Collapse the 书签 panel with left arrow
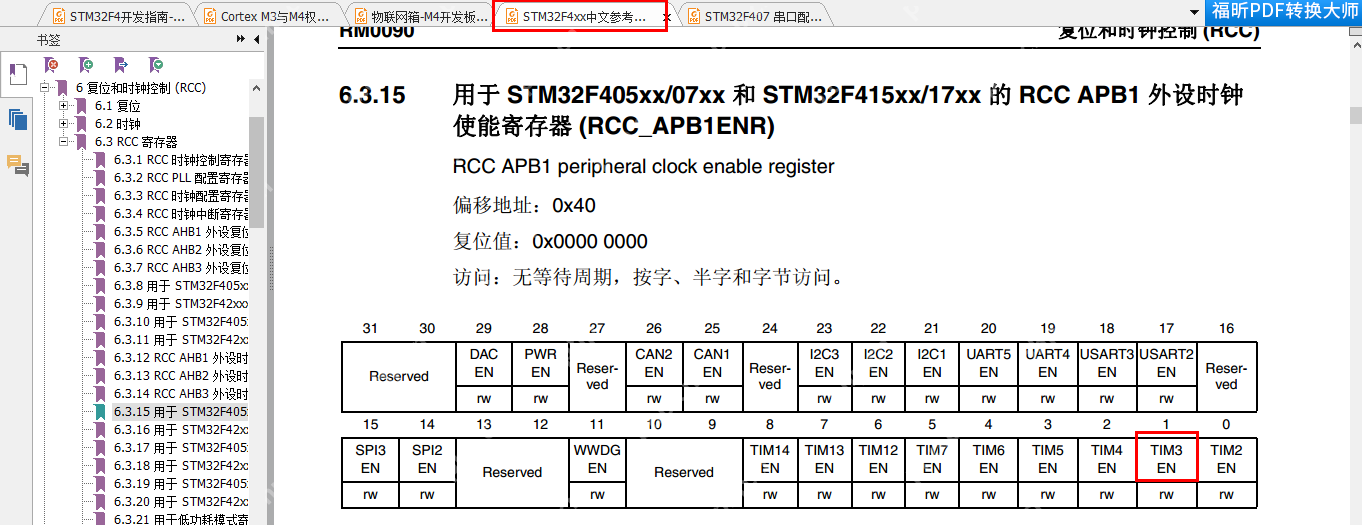Screen dimensions: 1362x525 point(257,39)
